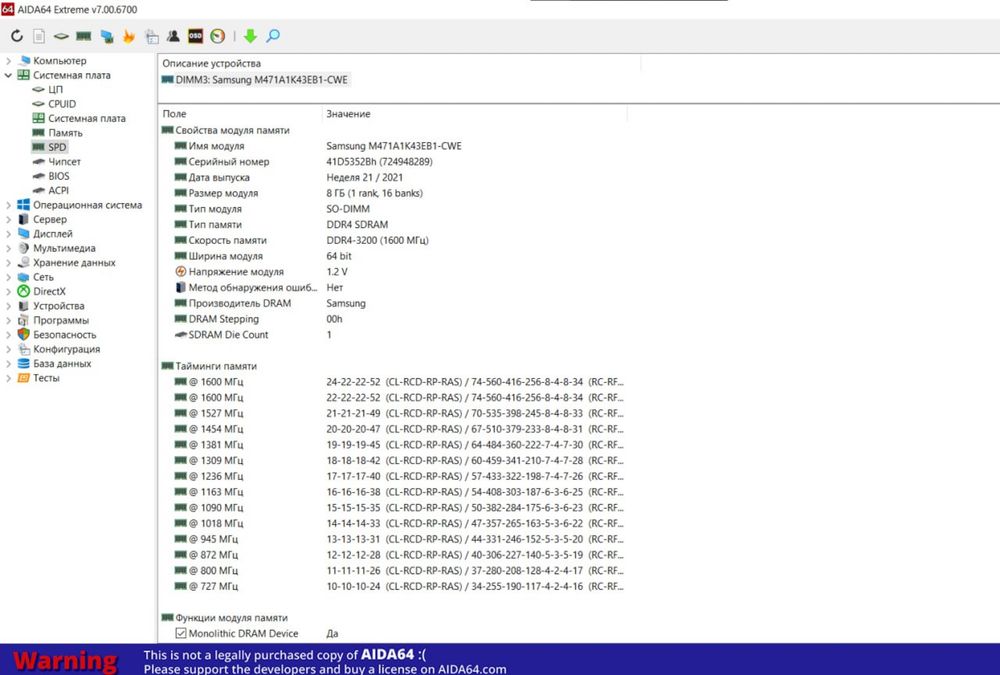Image resolution: width=1000 pixels, height=675 pixels.
Task: Select the DRAM Stepping row
Action: pyautogui.click(x=392, y=318)
